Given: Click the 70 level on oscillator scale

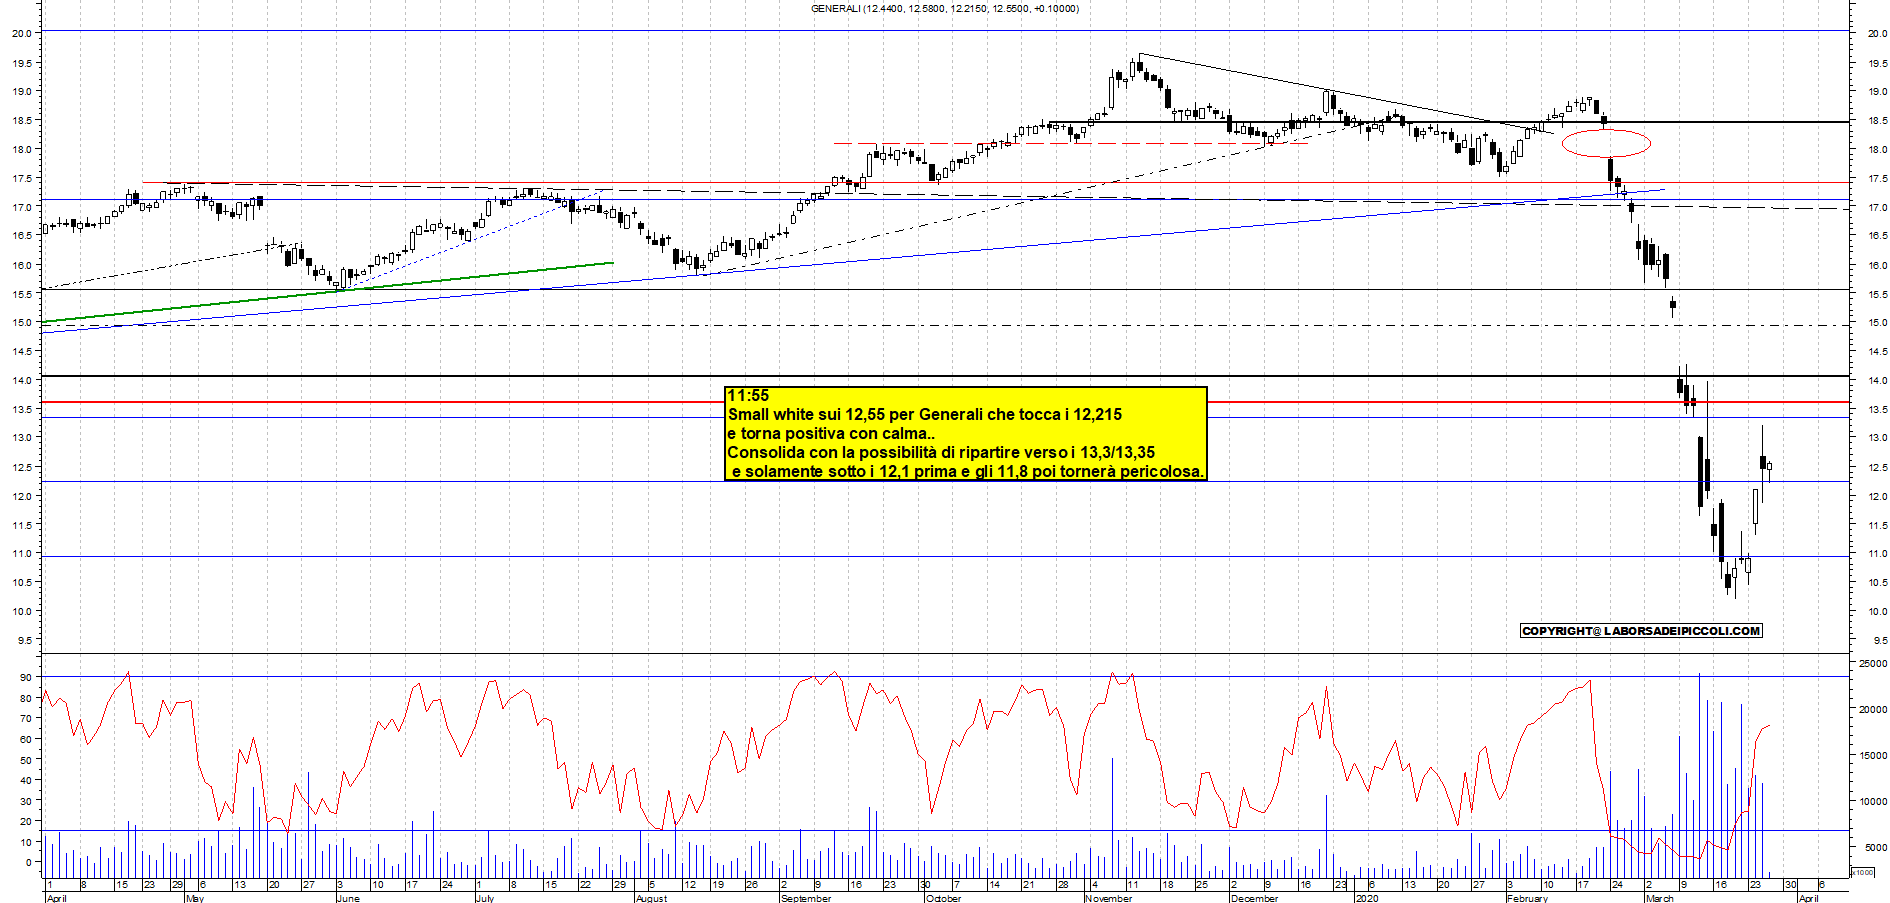Looking at the screenshot, I should (25, 719).
